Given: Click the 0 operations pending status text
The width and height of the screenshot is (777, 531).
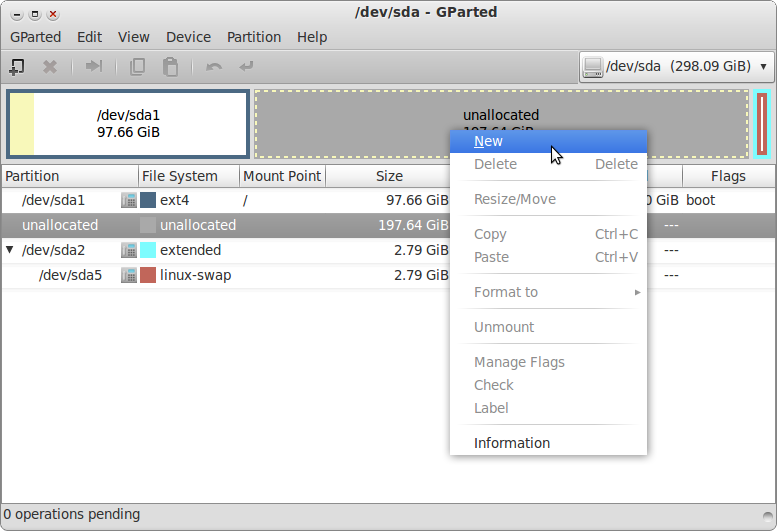Looking at the screenshot, I should 72,514.
